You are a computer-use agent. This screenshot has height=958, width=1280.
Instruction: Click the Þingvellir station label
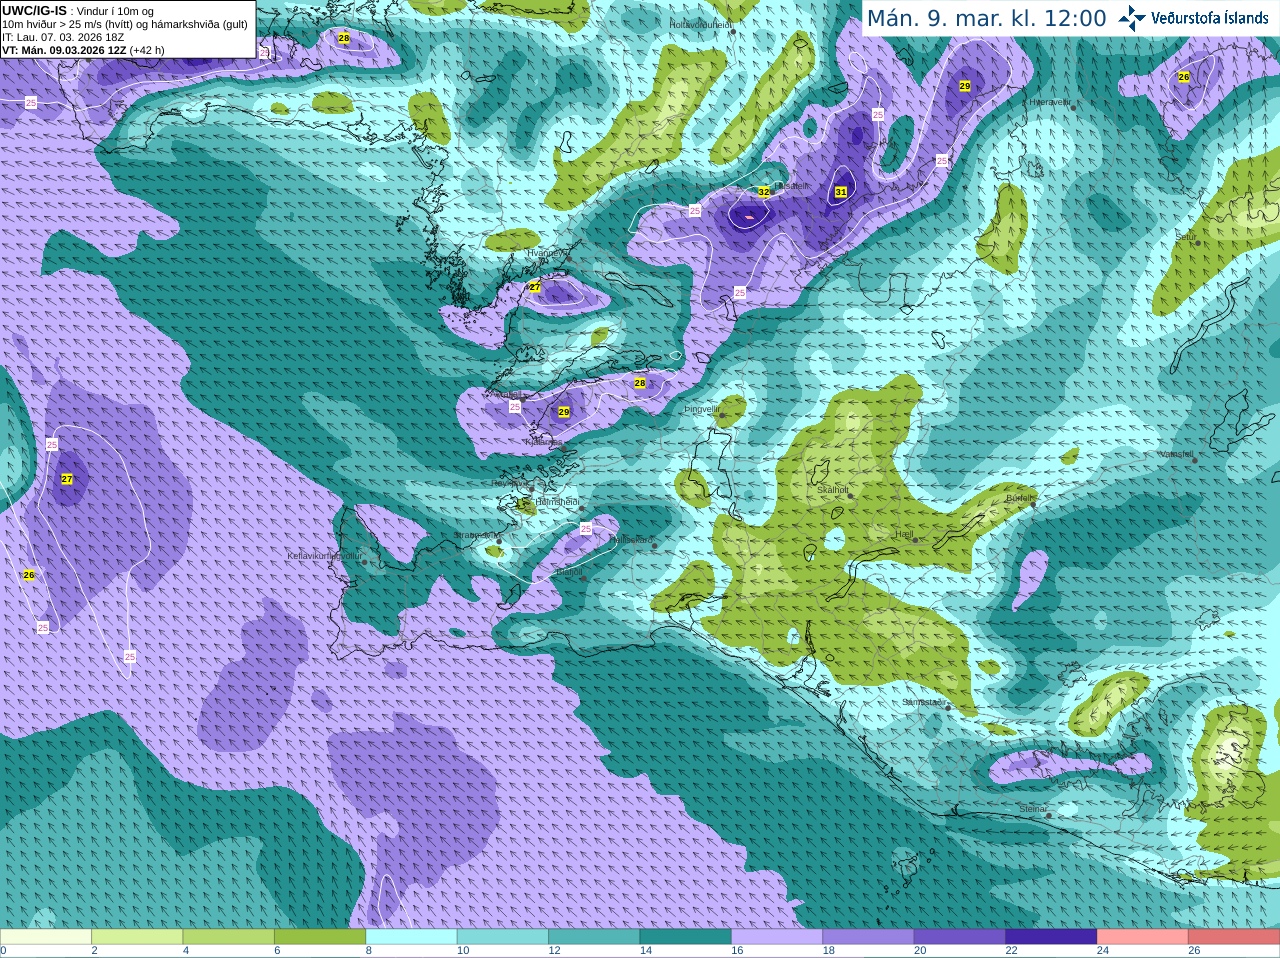tap(702, 409)
